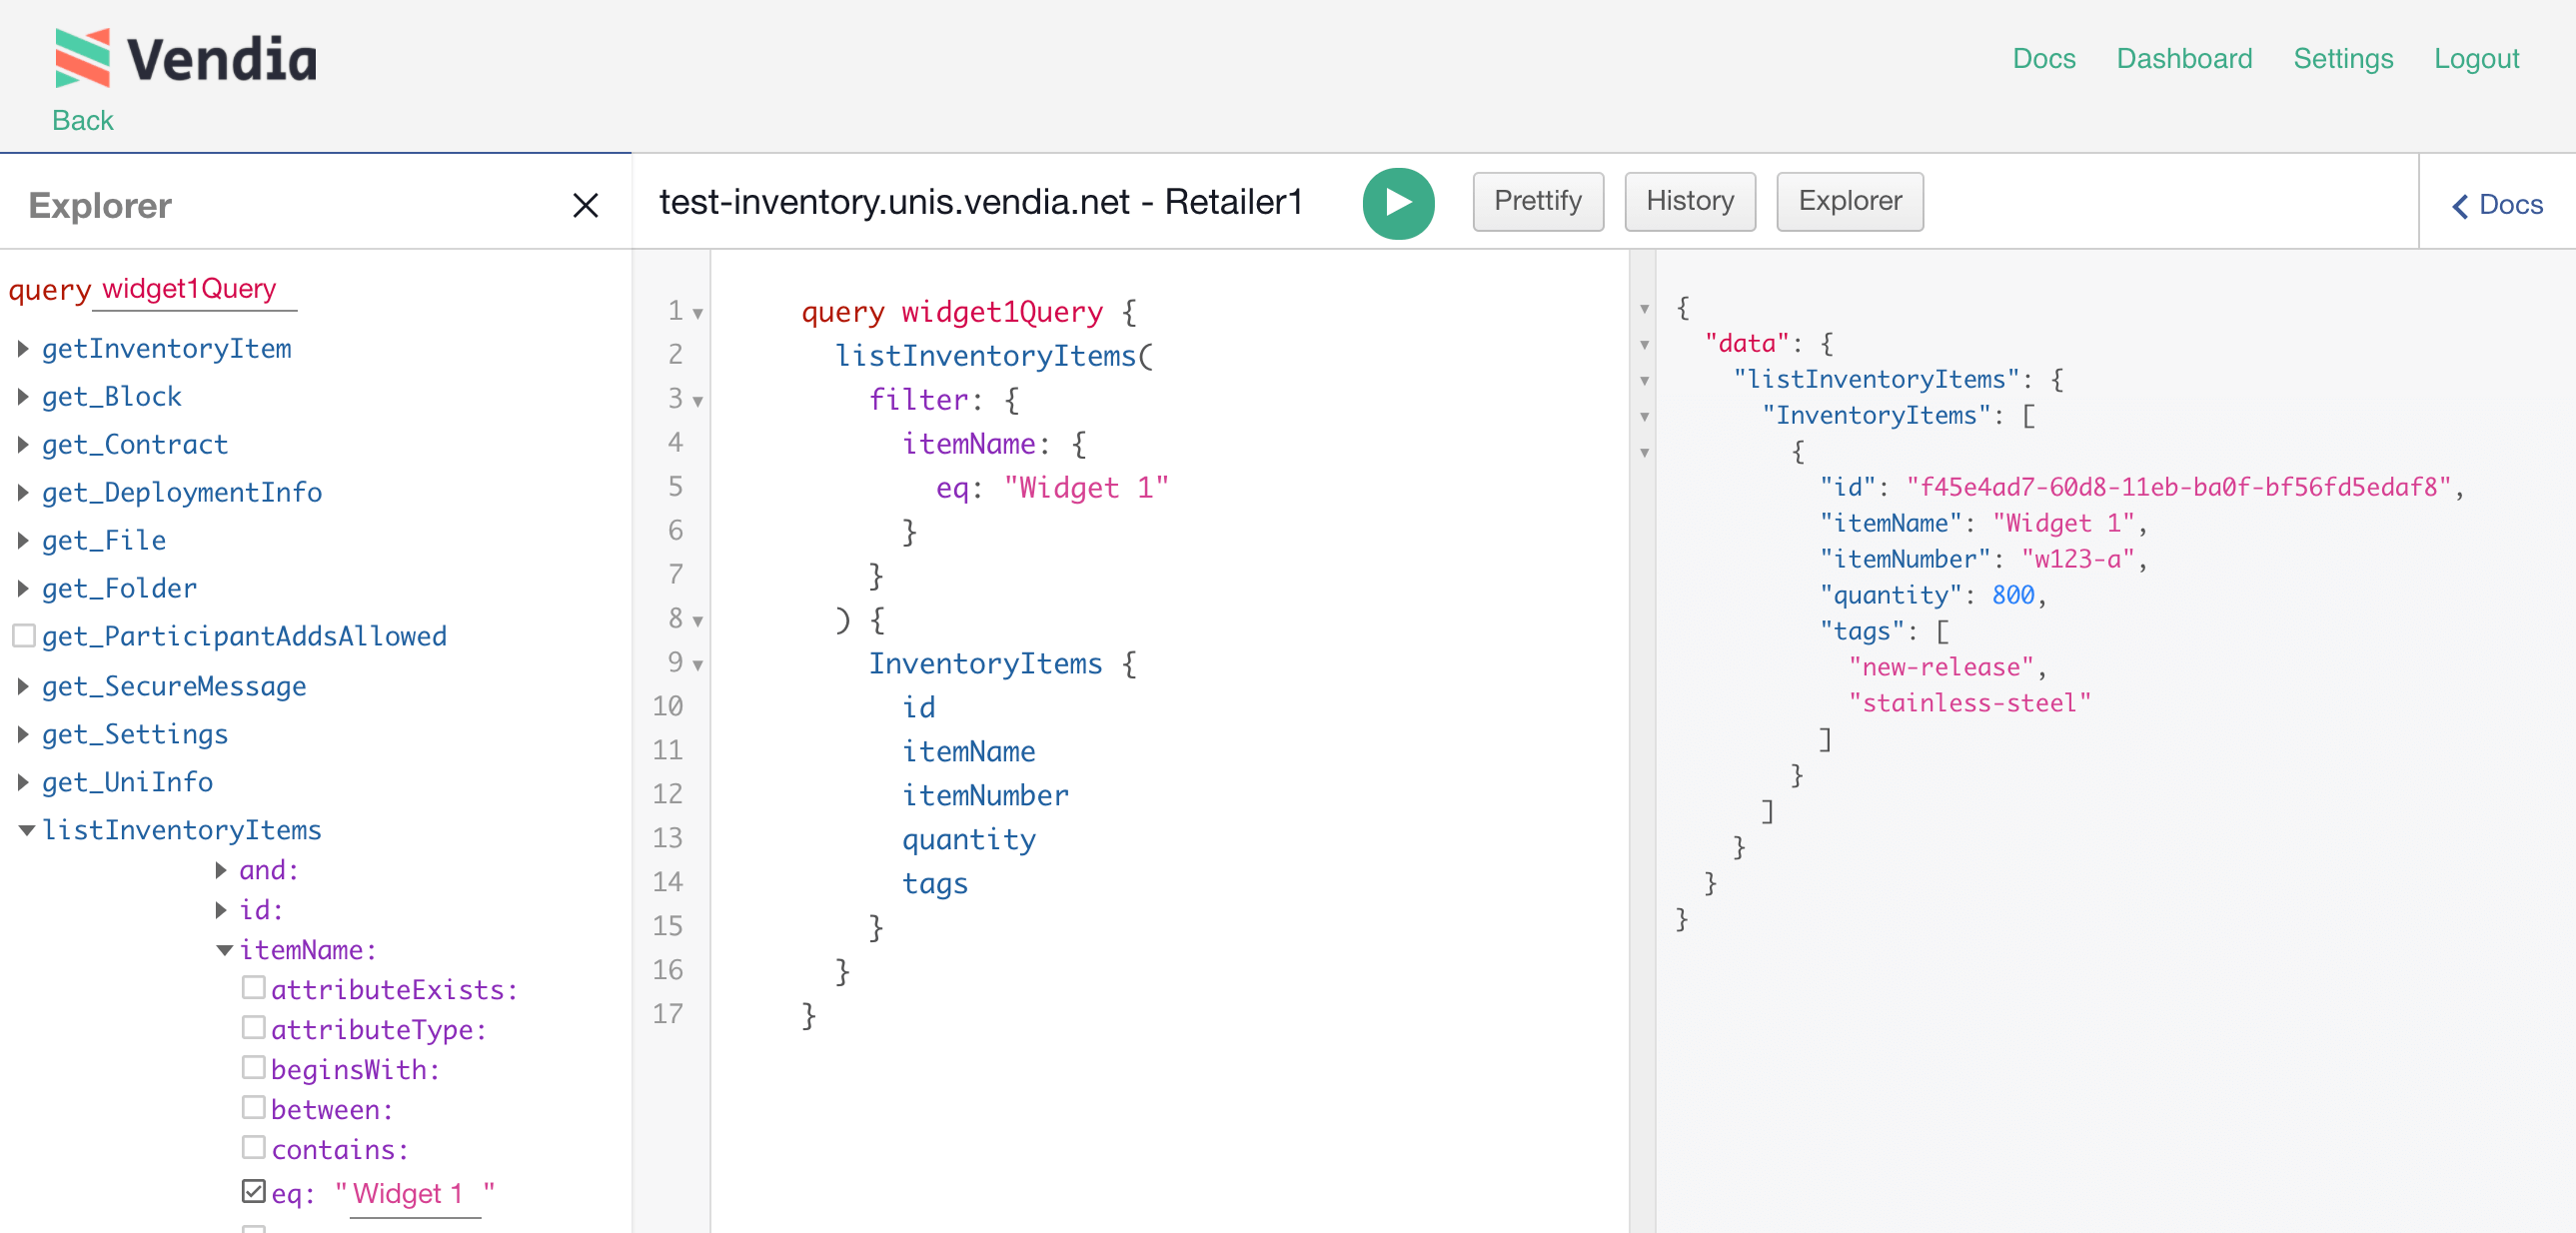The height and width of the screenshot is (1233, 2576).
Task: Expand get_Folder tree node
Action: pos(23,589)
